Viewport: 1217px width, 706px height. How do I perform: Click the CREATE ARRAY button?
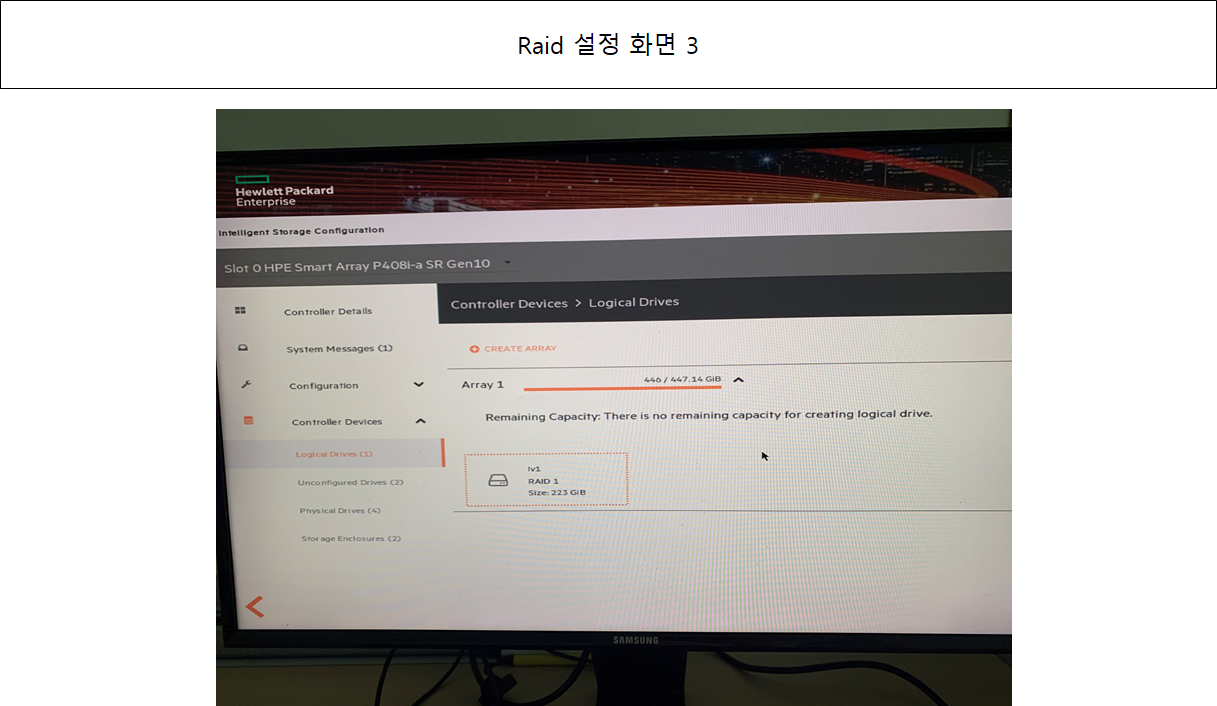point(513,349)
